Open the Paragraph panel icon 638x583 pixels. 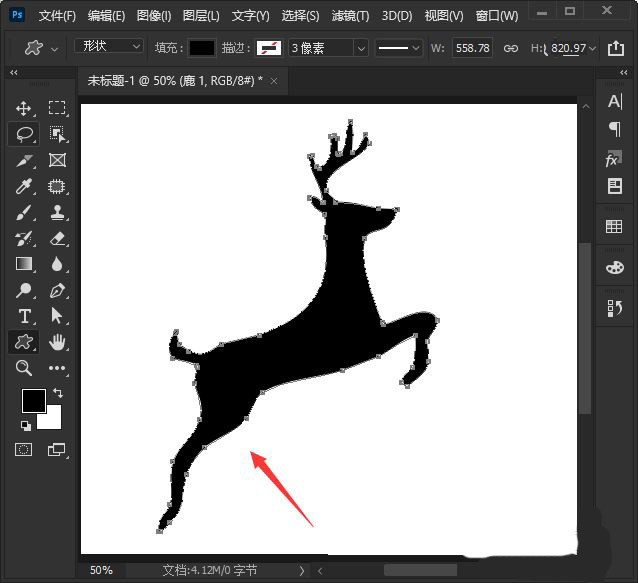point(615,129)
